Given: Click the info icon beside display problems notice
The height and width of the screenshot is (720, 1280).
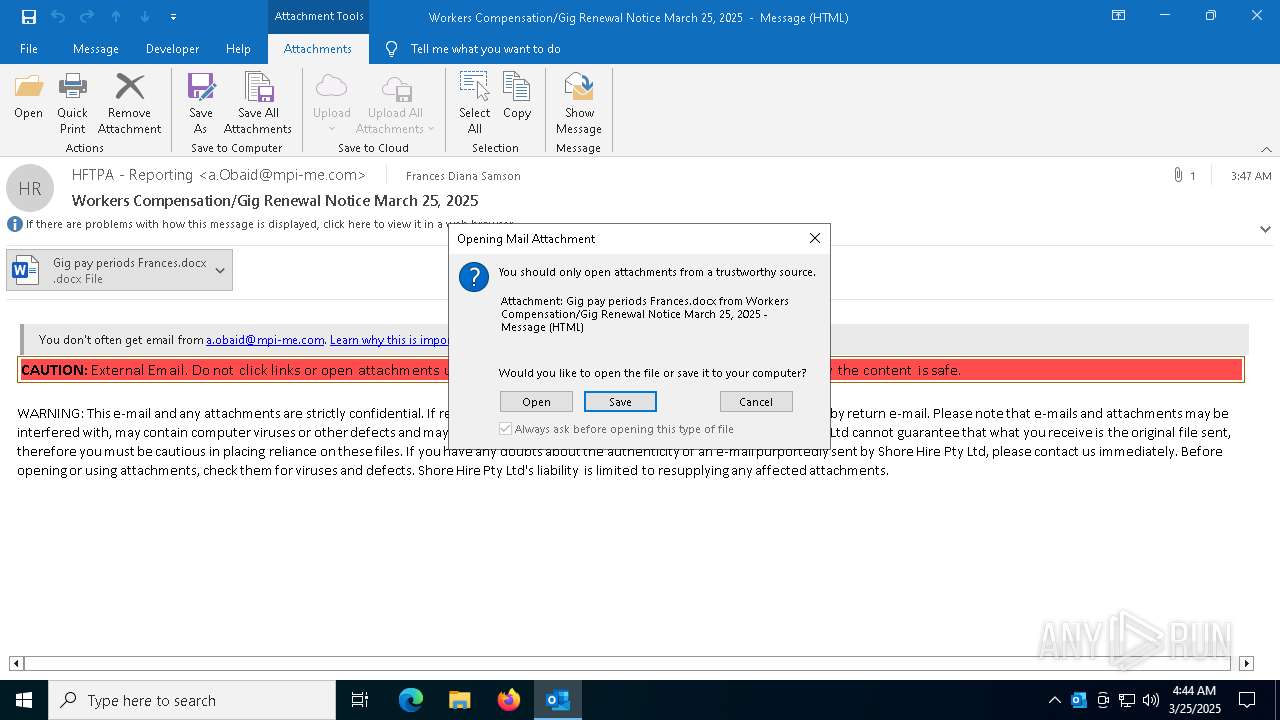Looking at the screenshot, I should pyautogui.click(x=15, y=224).
